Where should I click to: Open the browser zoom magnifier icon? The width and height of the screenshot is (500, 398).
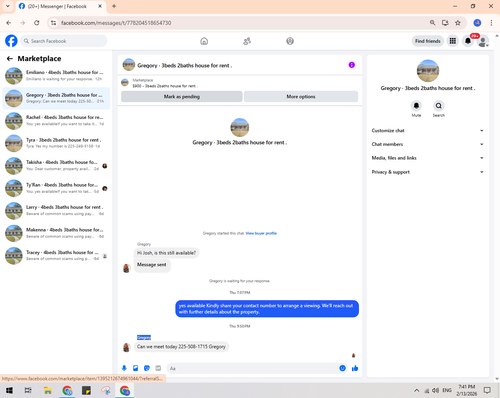432,23
